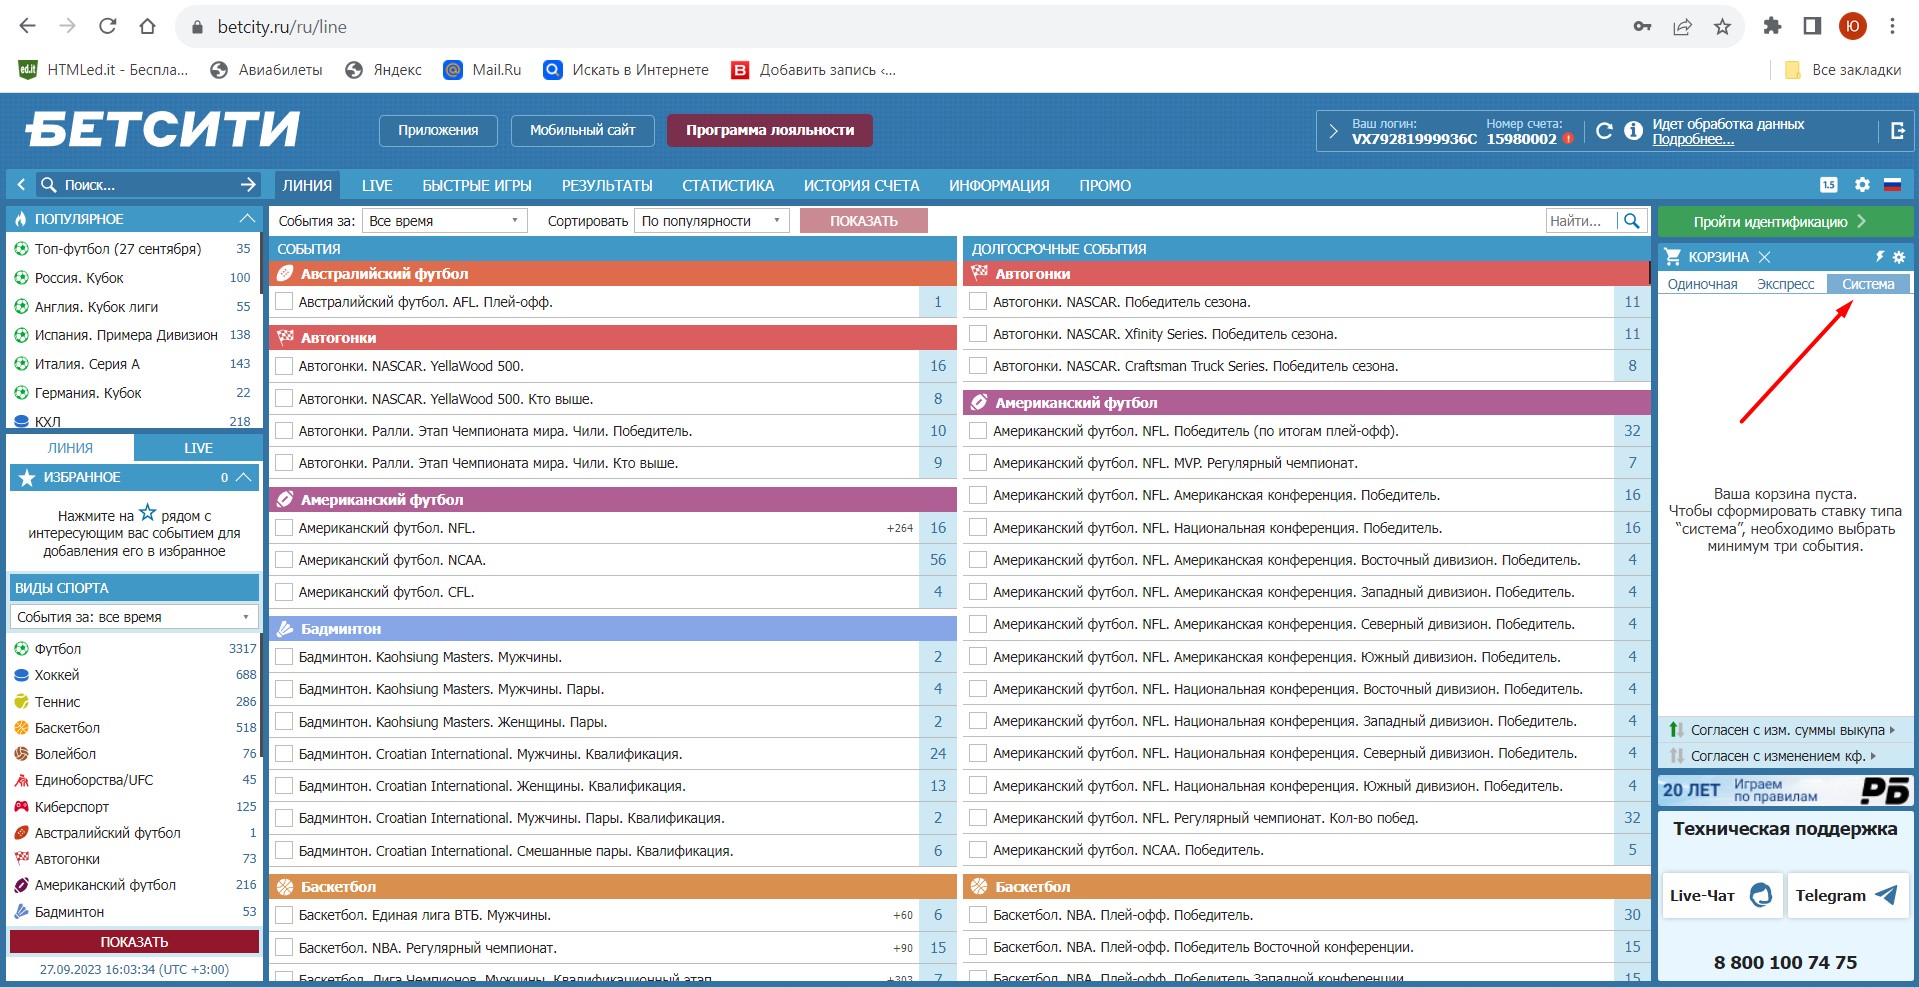Click the Мобильный сайт button
The height and width of the screenshot is (988, 1919).
tap(583, 130)
